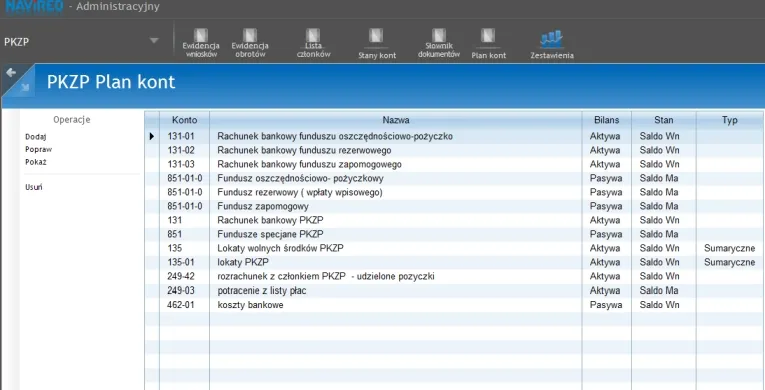The width and height of the screenshot is (765, 390).
Task: Sort by Typ column header
Action: pyautogui.click(x=730, y=120)
